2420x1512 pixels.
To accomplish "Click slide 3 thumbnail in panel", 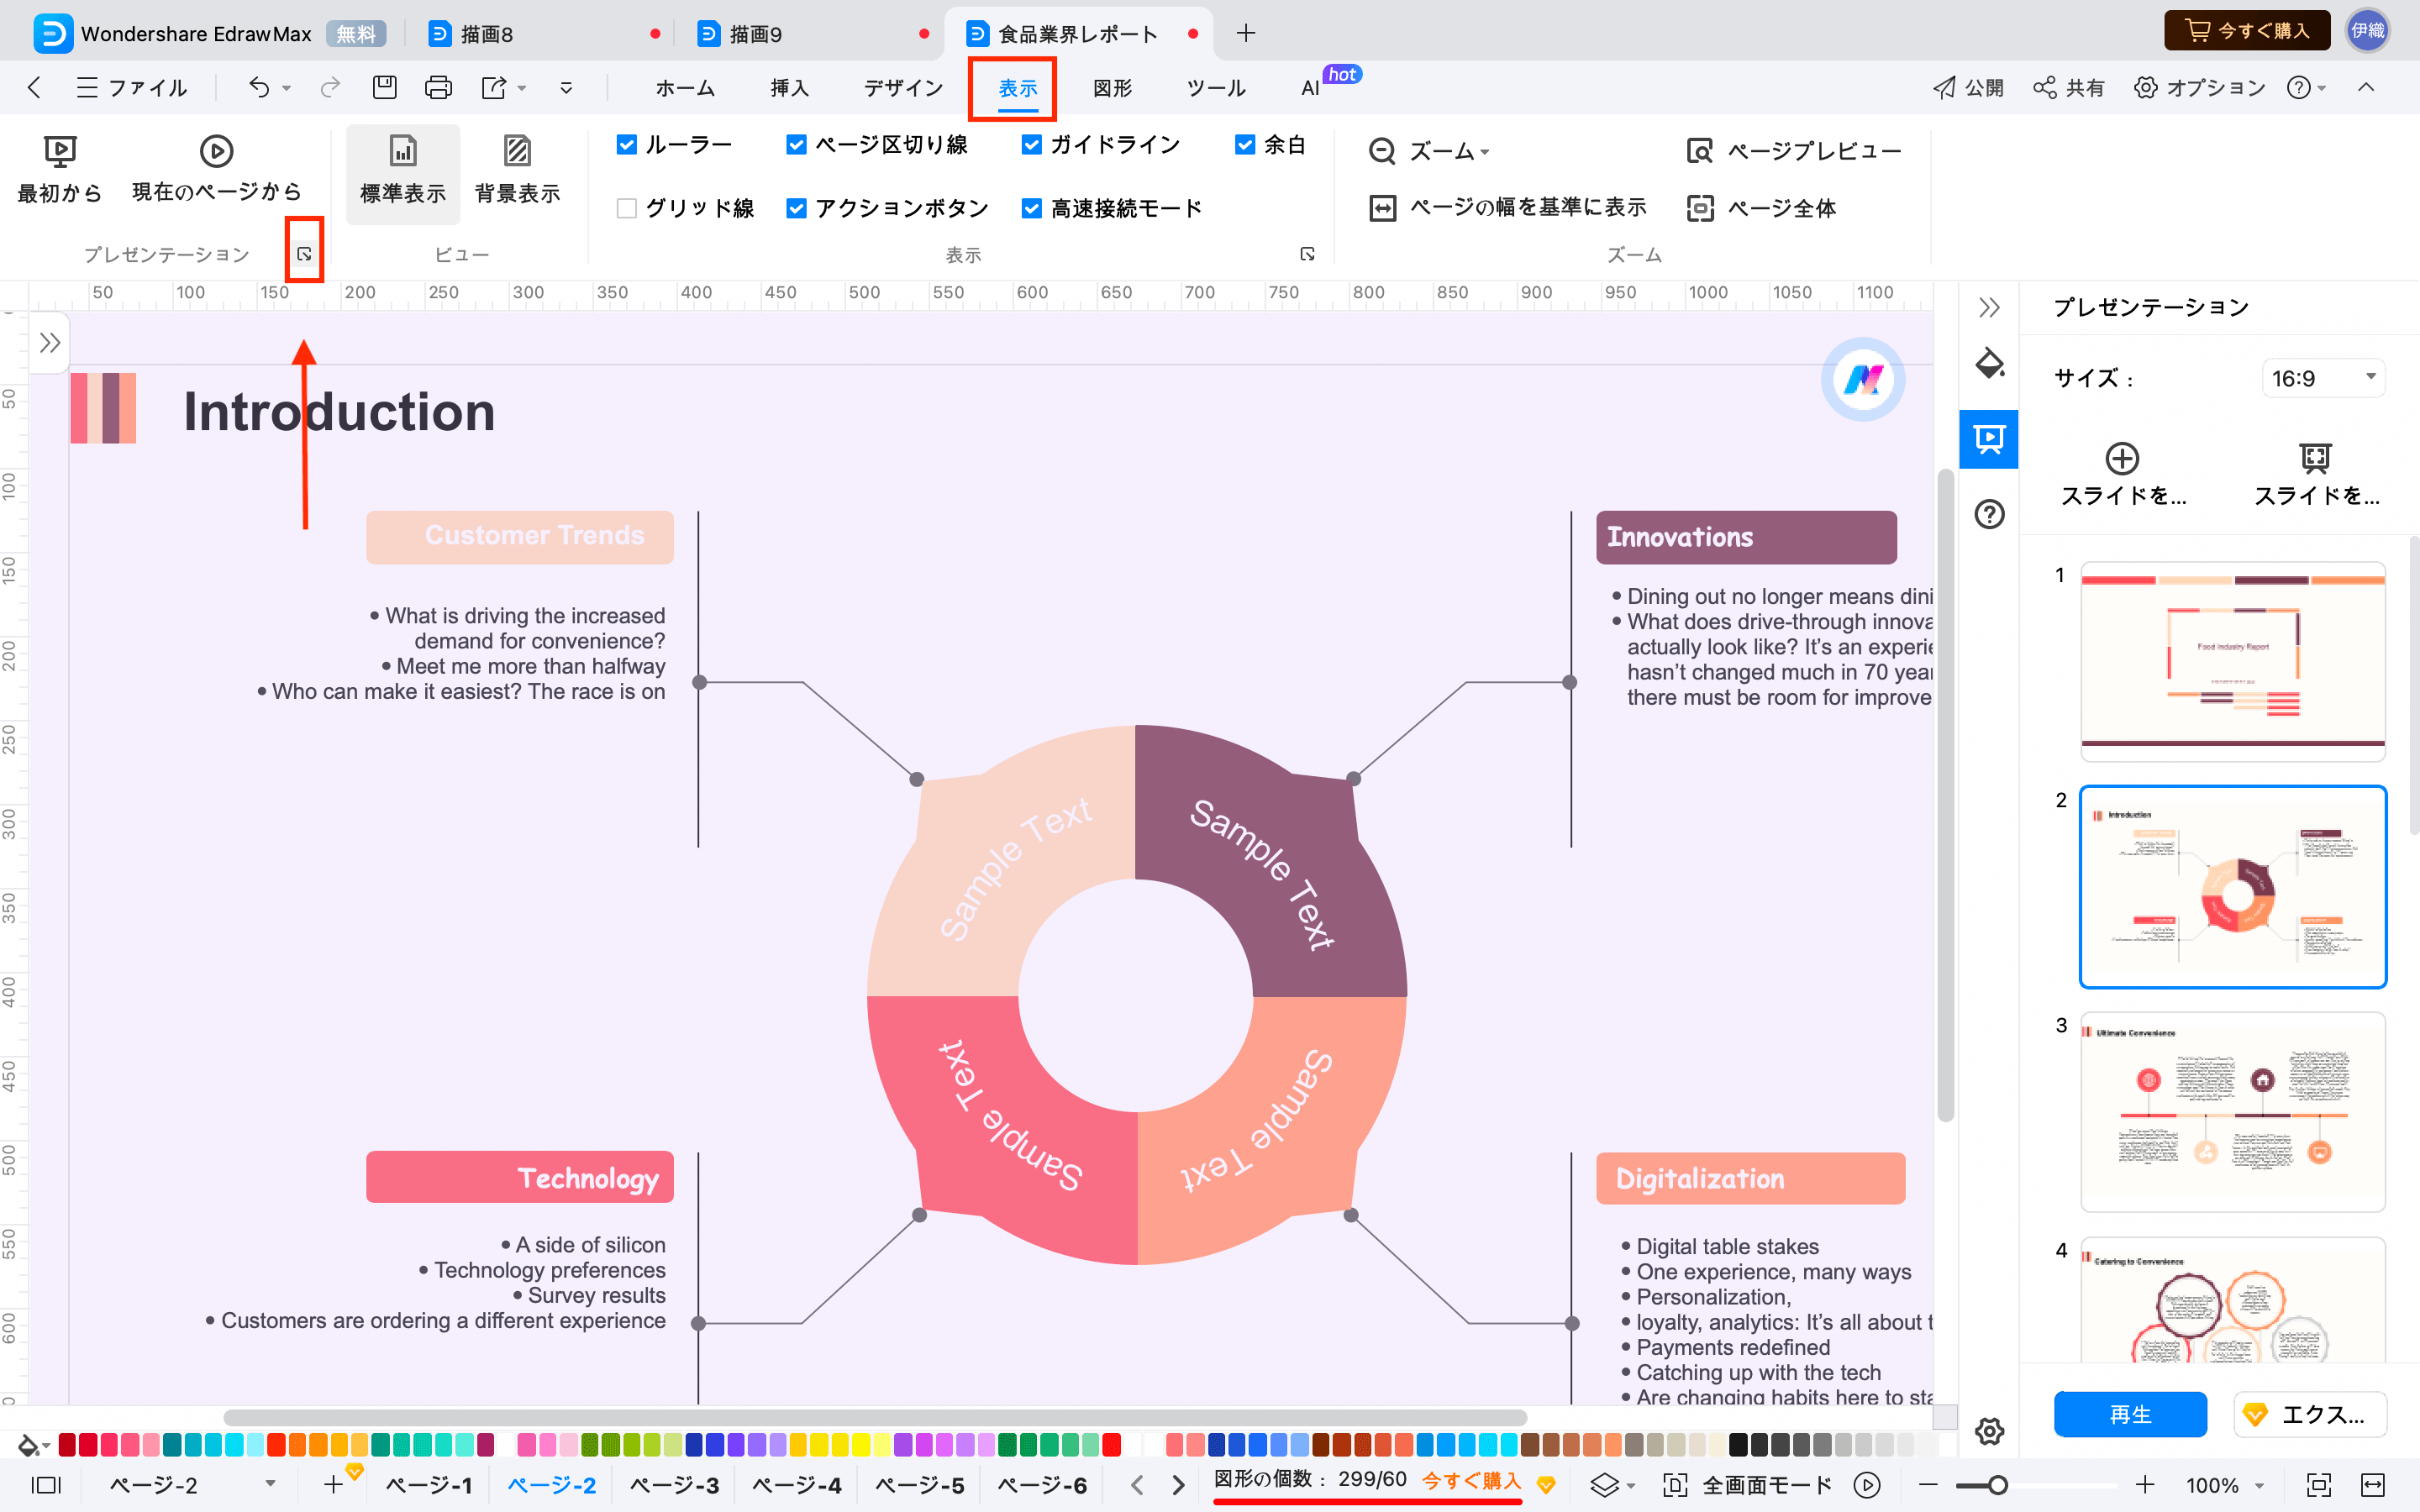I will (2233, 1113).
